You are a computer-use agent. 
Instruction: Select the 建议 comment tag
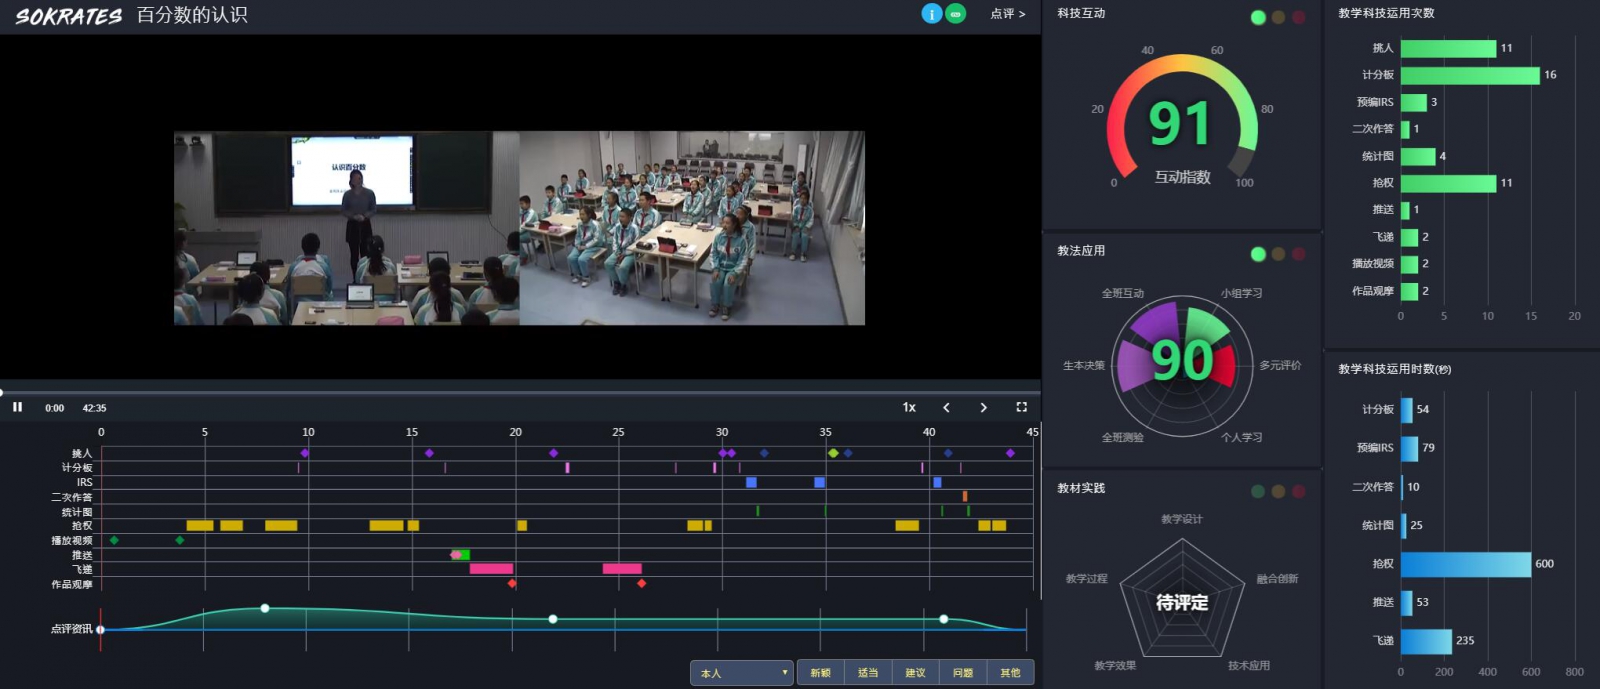point(915,673)
